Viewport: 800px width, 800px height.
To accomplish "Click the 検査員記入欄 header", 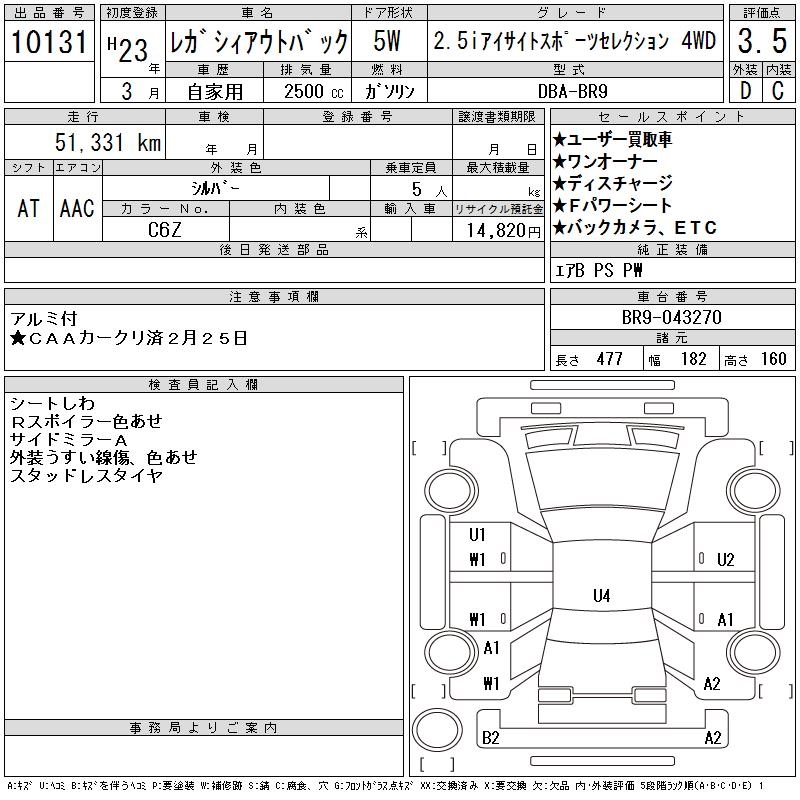I will click(x=204, y=385).
